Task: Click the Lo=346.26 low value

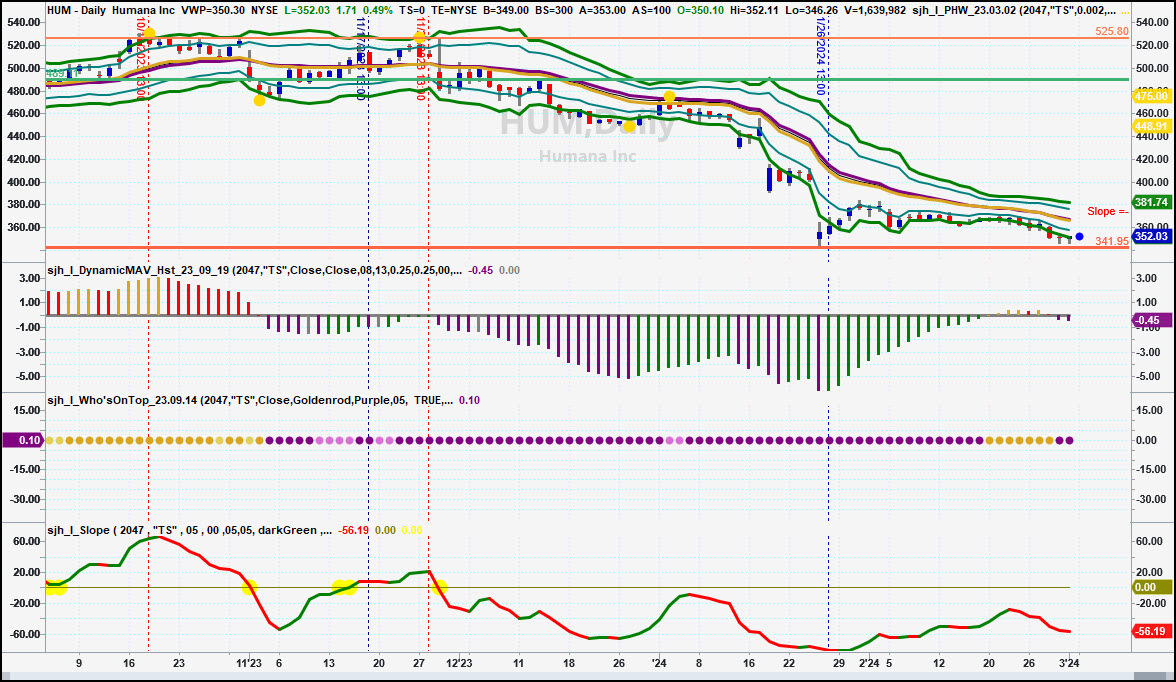Action: click(x=812, y=11)
